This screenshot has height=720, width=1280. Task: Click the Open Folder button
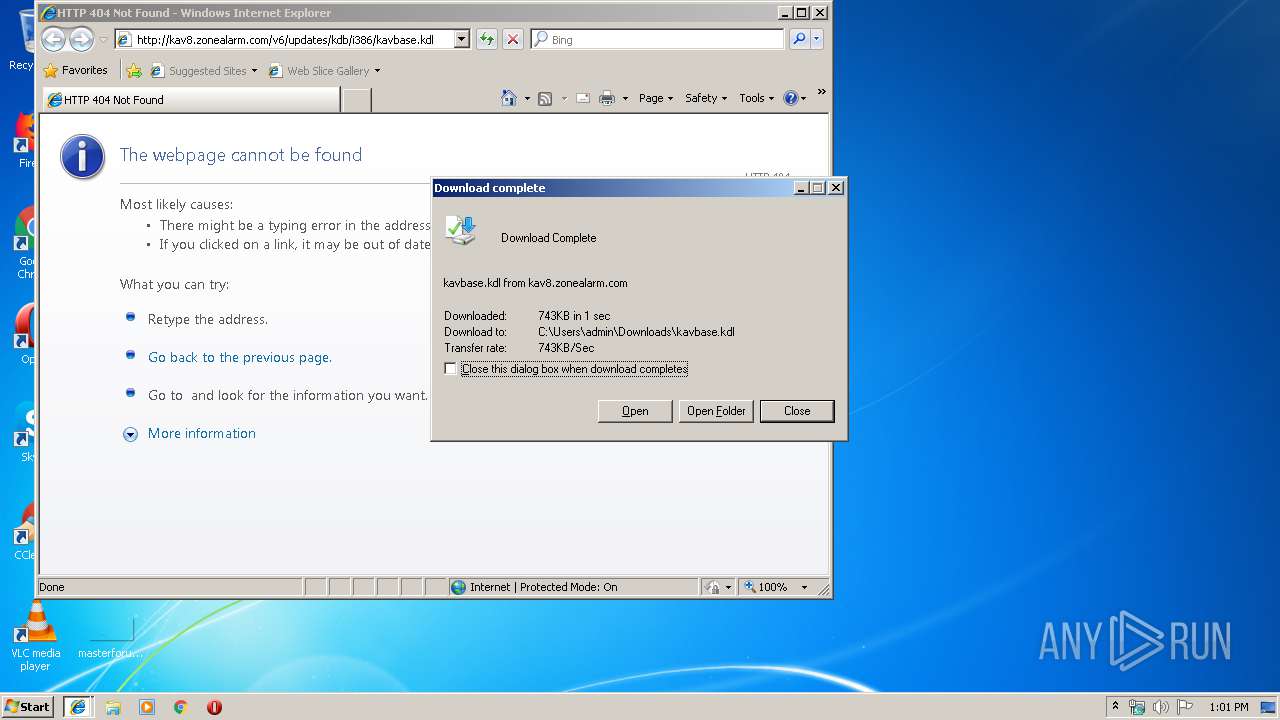[x=716, y=411]
